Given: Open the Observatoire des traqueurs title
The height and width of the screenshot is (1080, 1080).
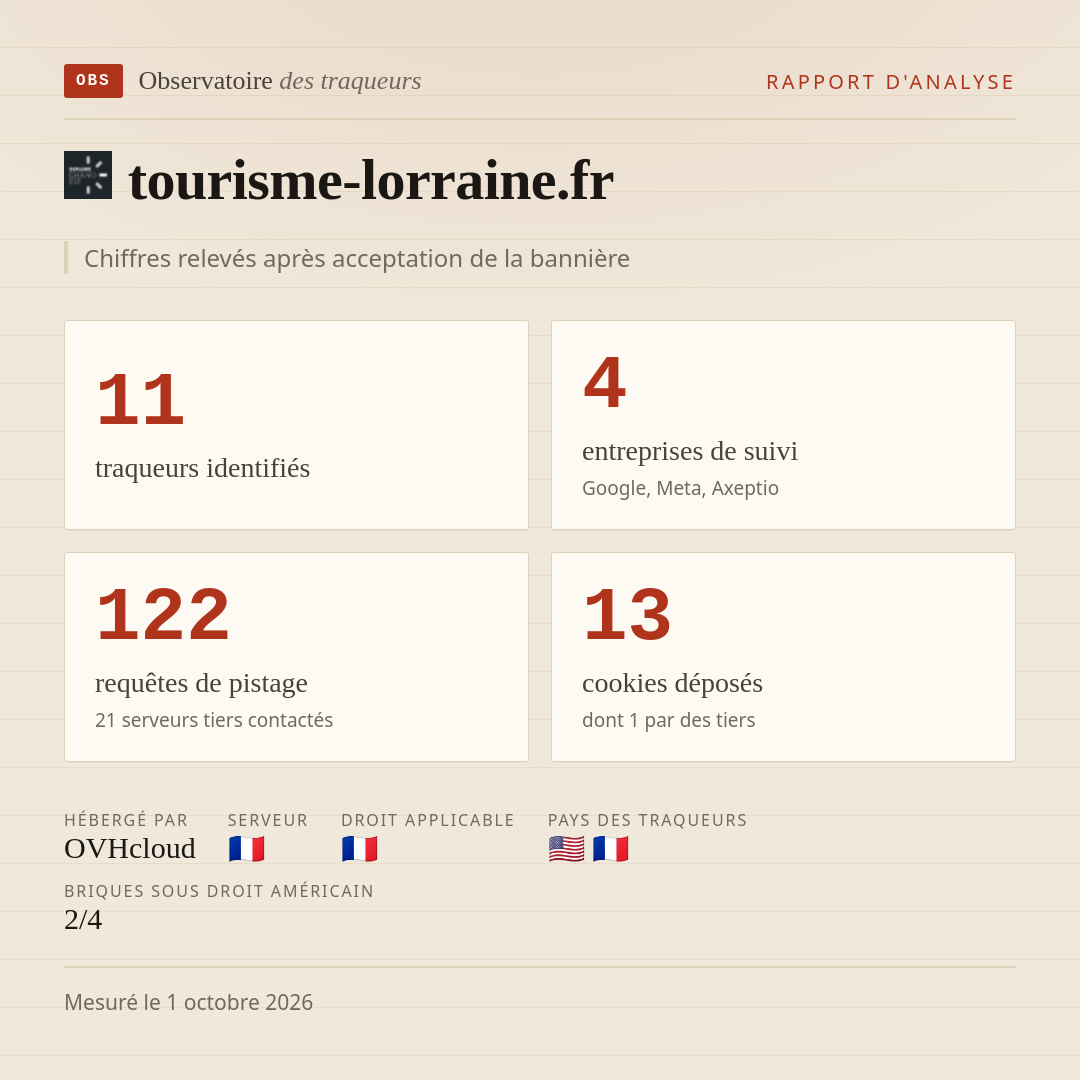Looking at the screenshot, I should coord(280,81).
